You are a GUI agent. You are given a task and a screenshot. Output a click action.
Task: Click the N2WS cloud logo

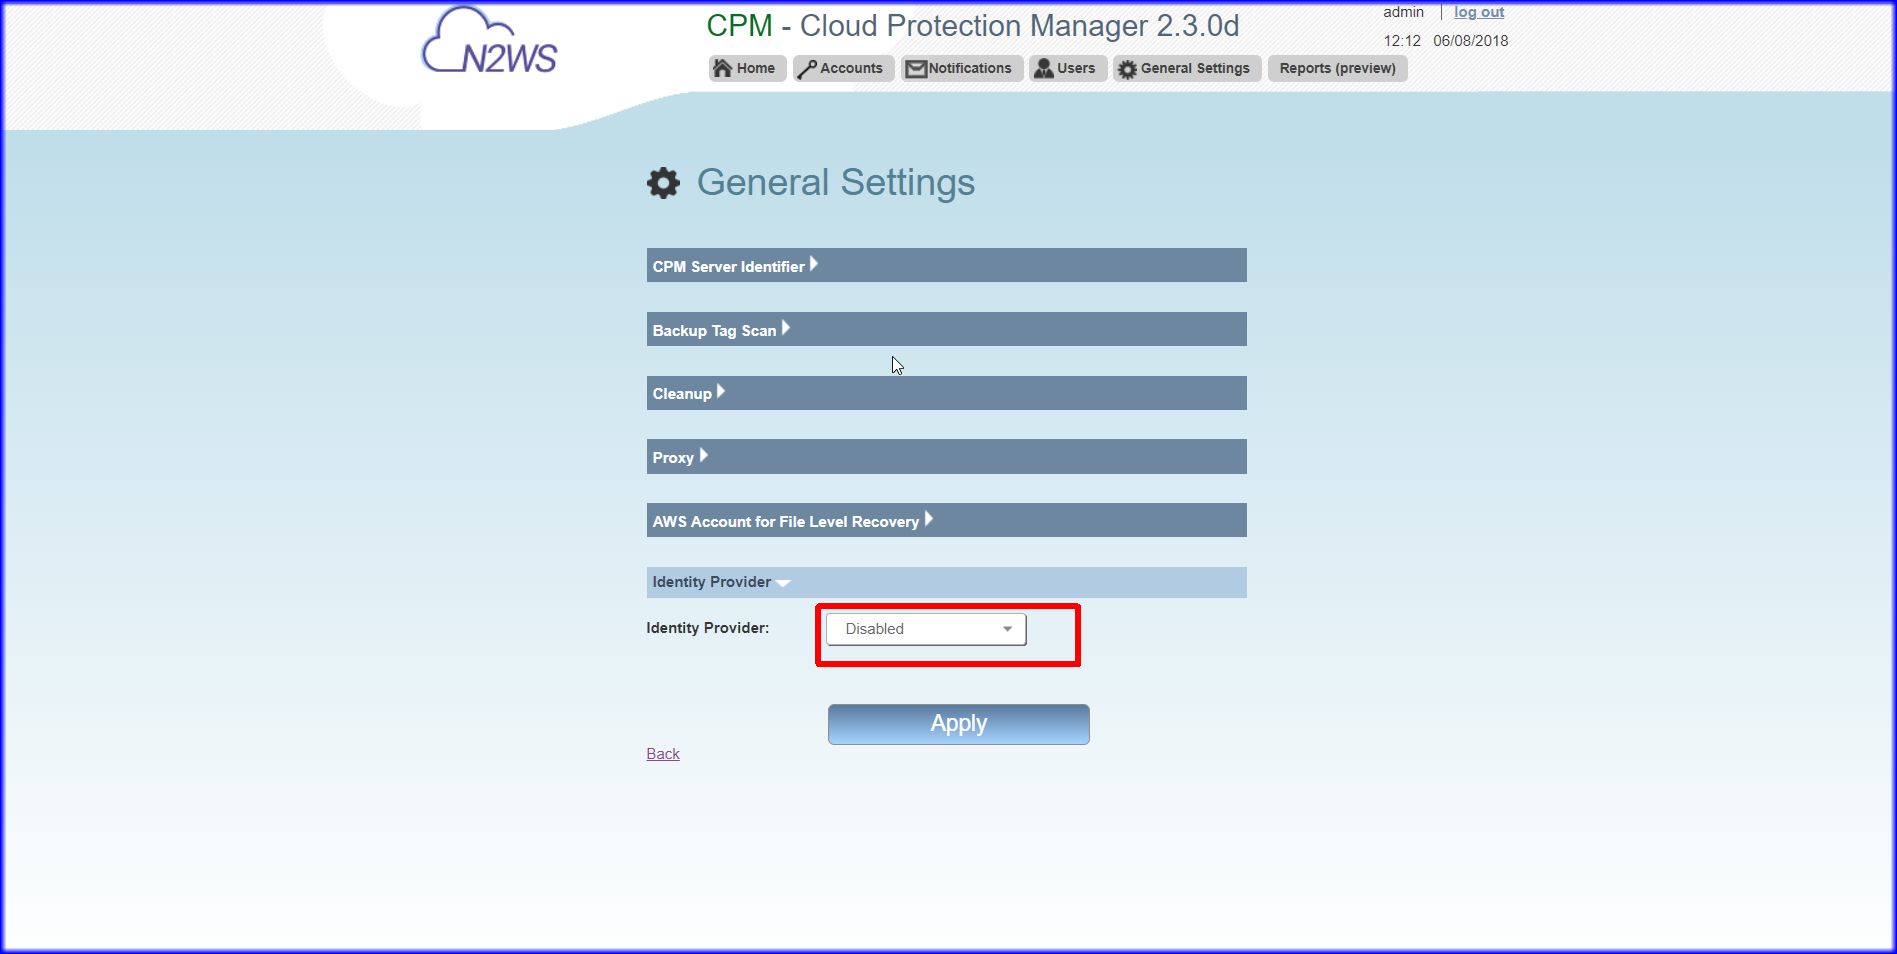[489, 42]
